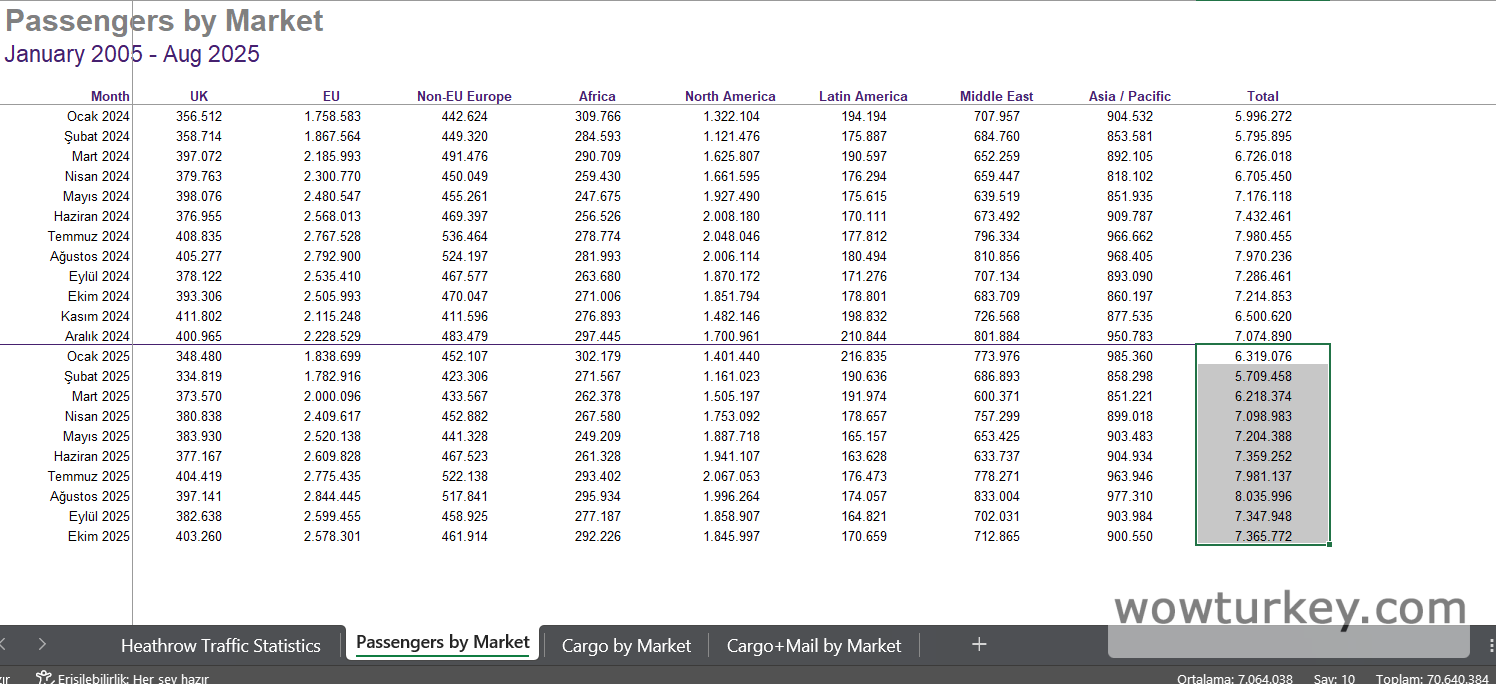Screen dimensions: 1496x684
Task: Open the Cargo+Mail by Market sheet
Action: point(813,646)
